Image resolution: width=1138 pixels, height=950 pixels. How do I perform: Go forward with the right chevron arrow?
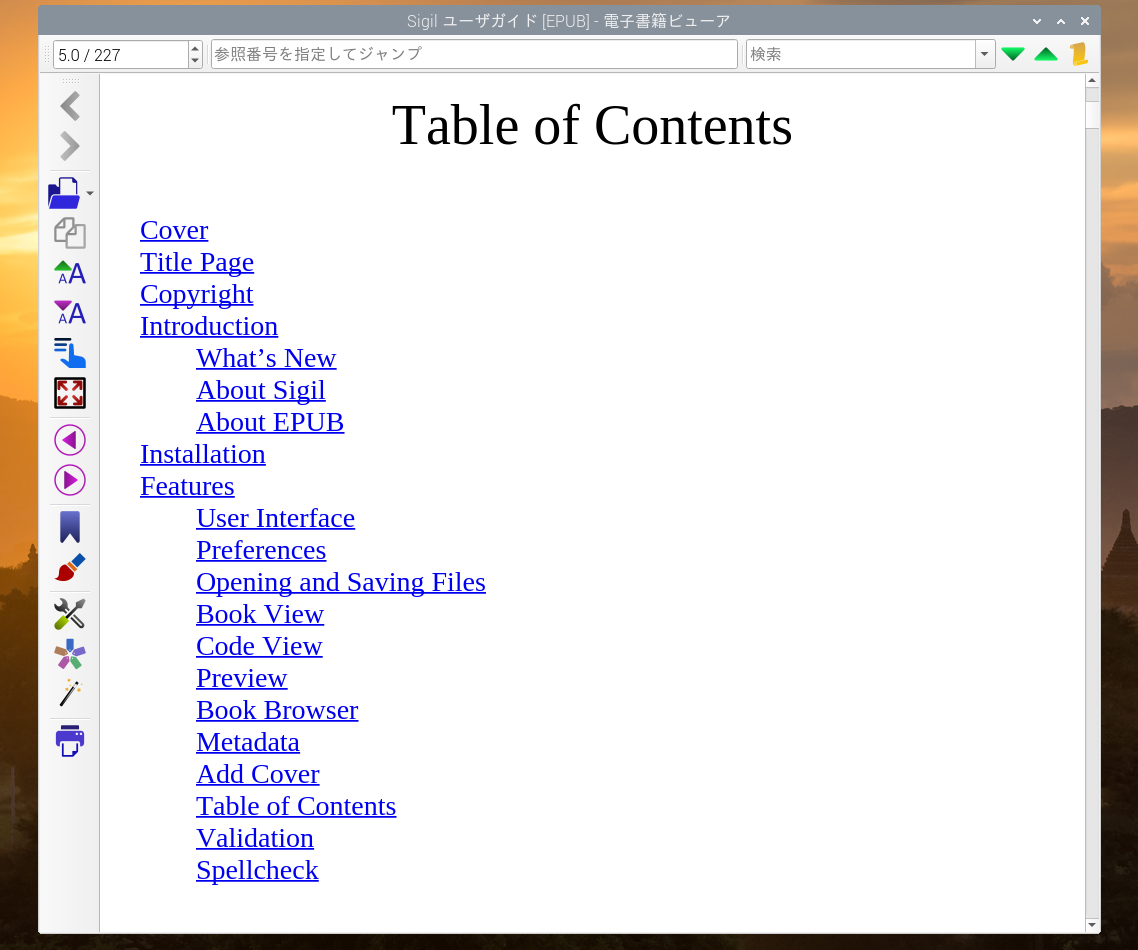(70, 147)
